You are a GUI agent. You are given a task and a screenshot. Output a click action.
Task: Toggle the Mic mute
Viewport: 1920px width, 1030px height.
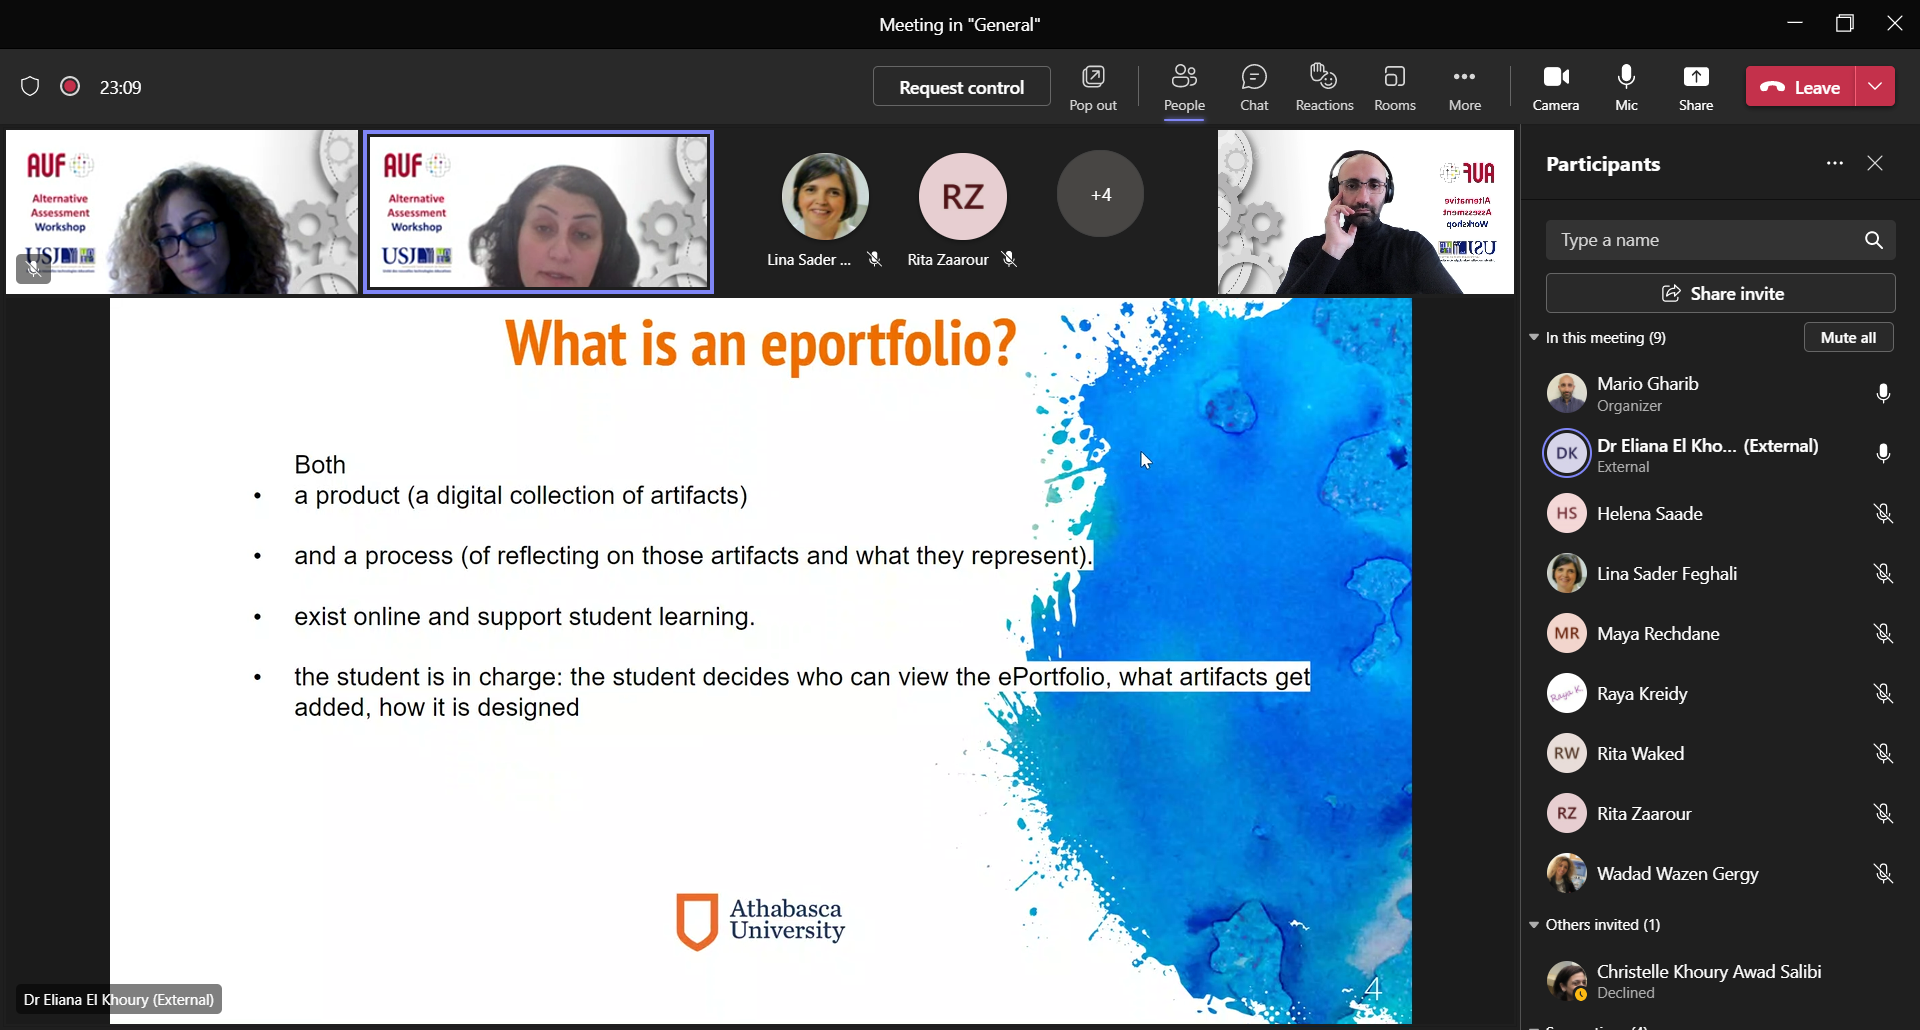pyautogui.click(x=1627, y=88)
